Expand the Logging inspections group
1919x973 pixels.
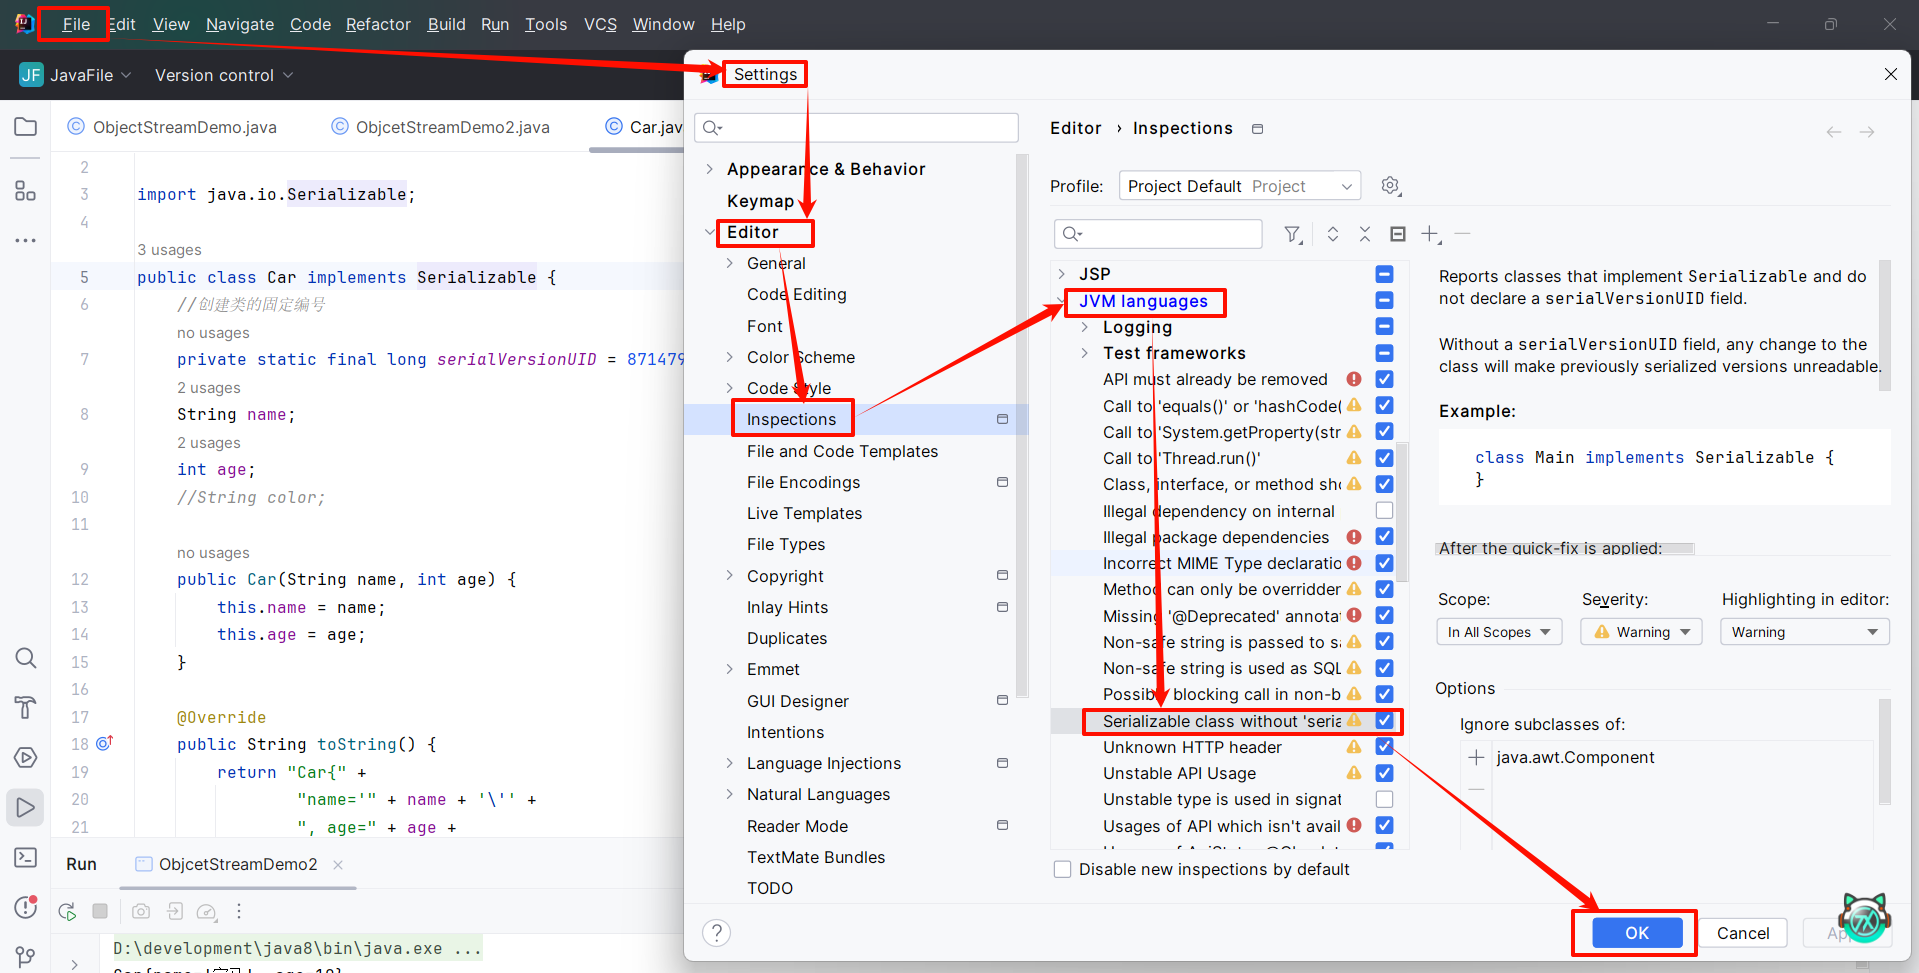pos(1085,327)
